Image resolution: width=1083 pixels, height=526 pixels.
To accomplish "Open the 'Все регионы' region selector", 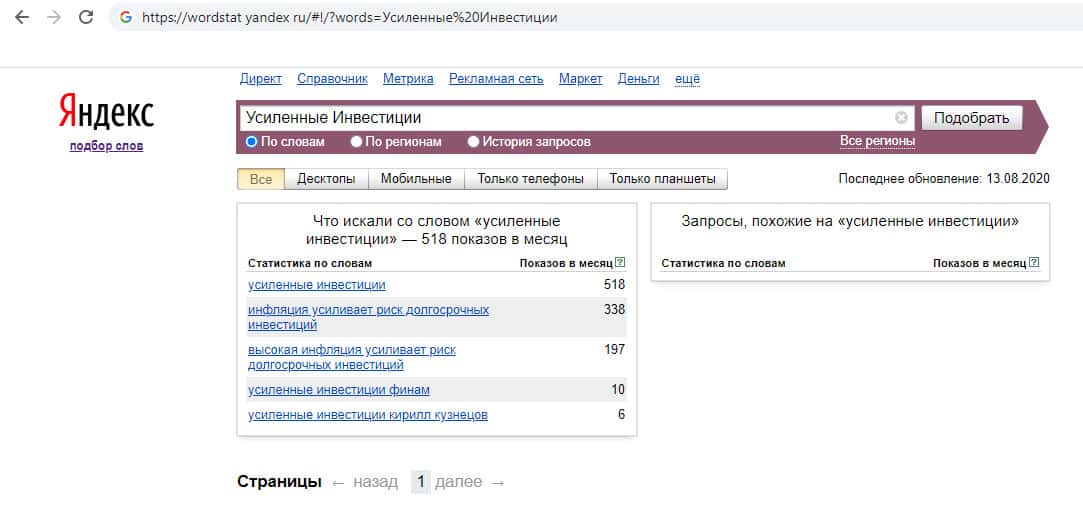I will tap(877, 141).
